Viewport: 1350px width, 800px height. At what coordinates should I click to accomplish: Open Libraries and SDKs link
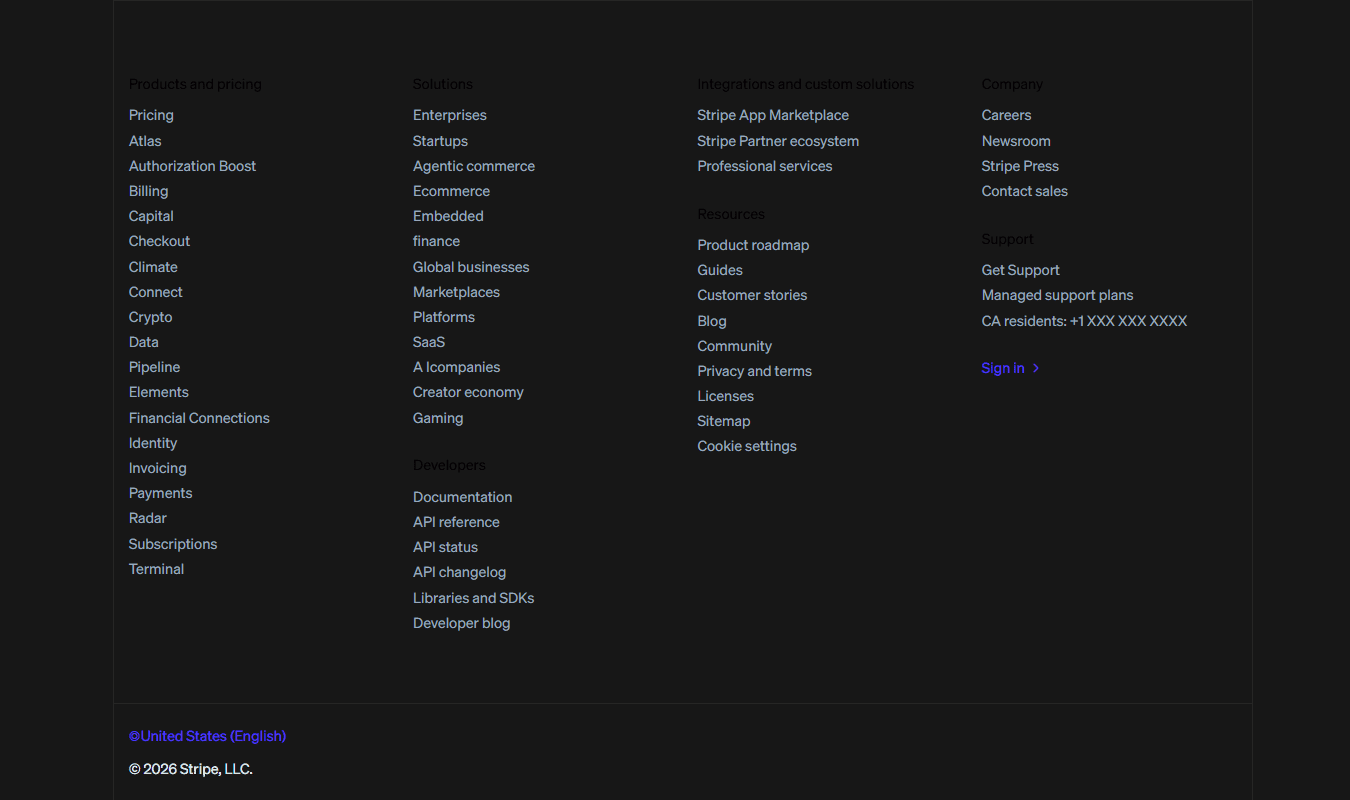click(x=473, y=598)
